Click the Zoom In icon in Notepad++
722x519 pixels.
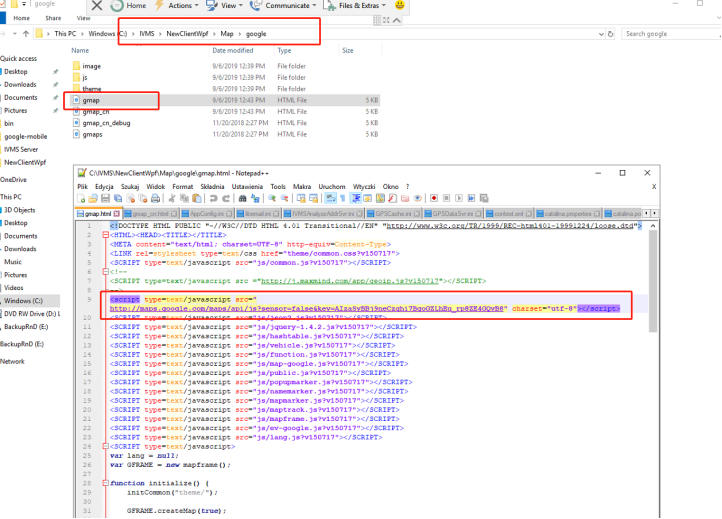click(272, 198)
